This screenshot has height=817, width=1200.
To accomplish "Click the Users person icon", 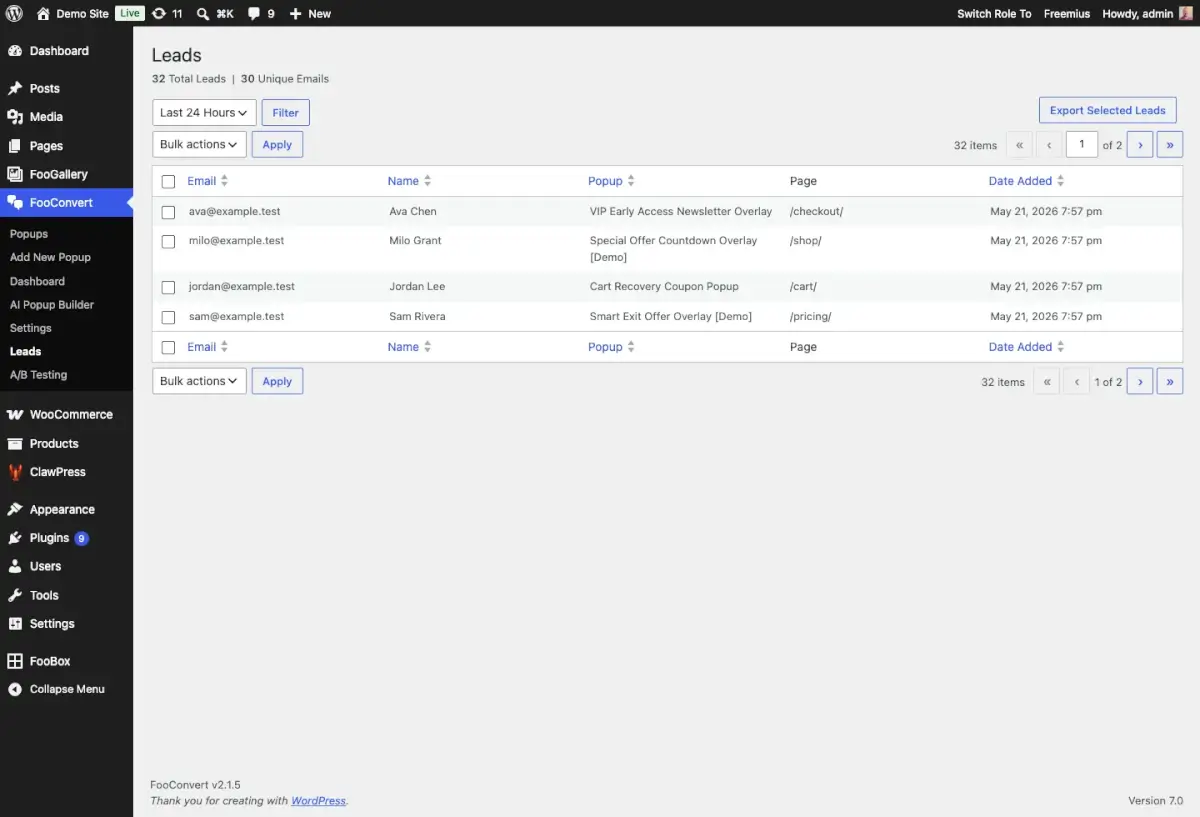I will point(15,566).
